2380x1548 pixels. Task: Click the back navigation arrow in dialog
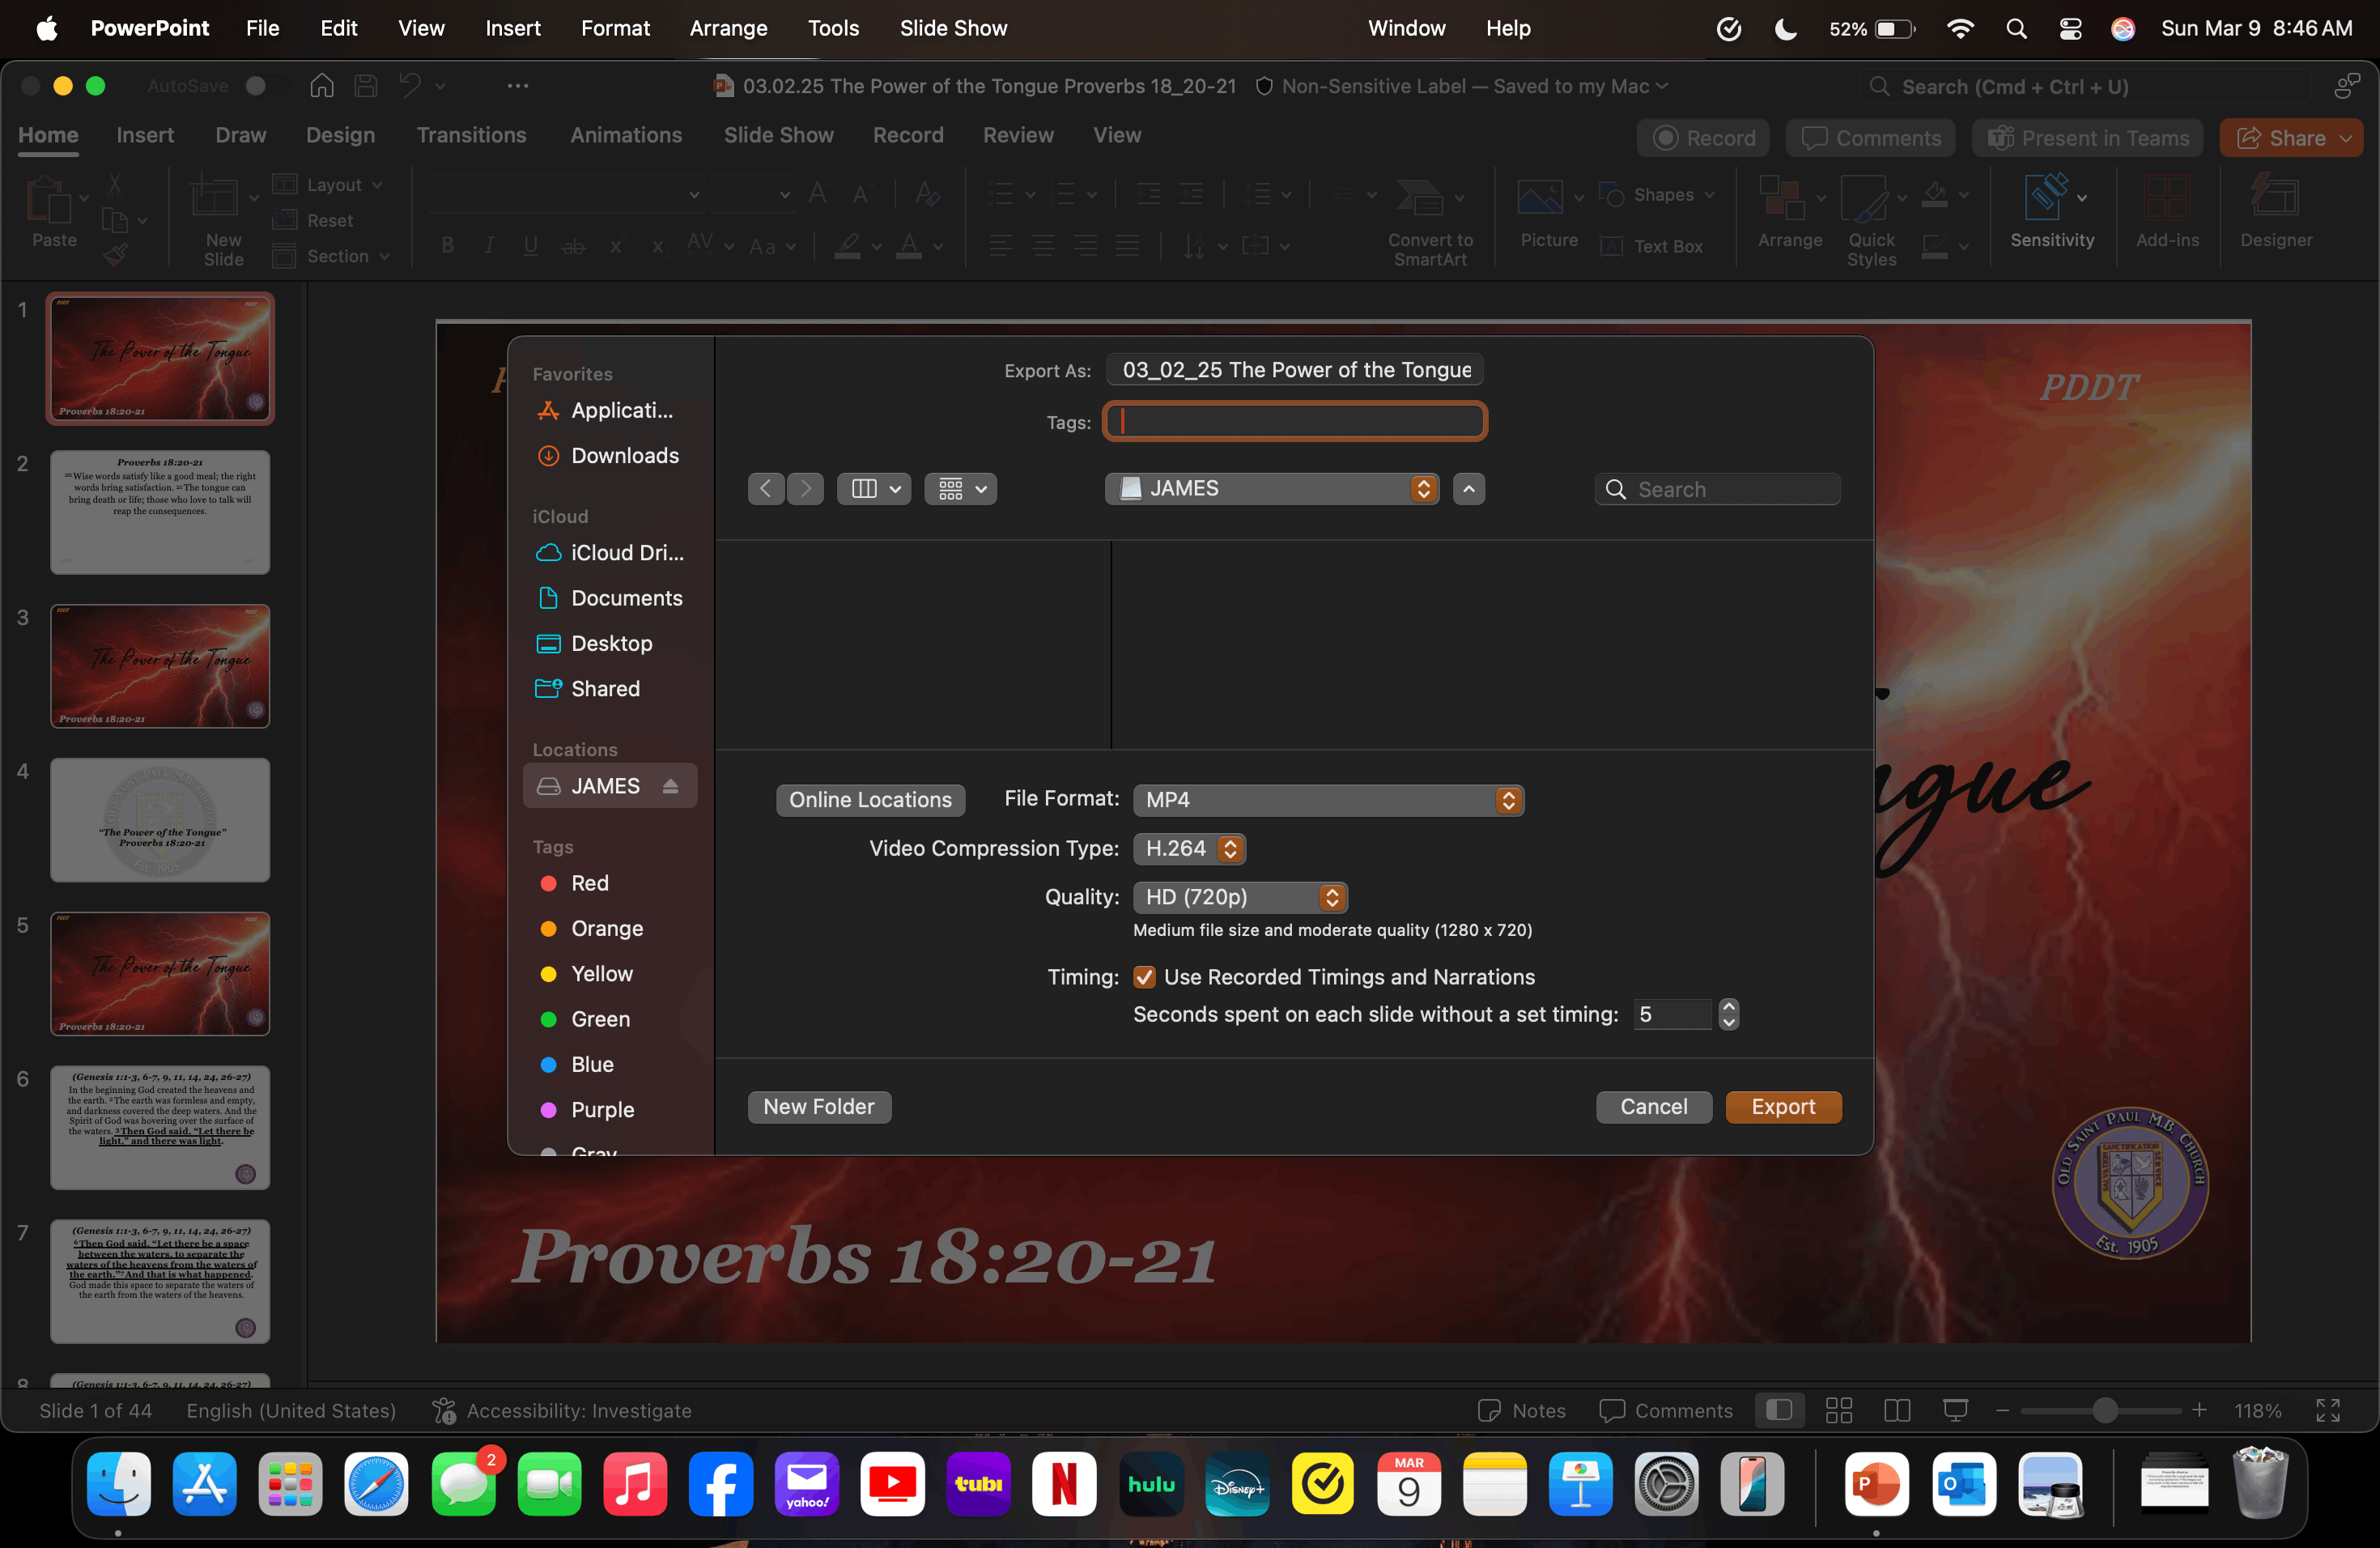(766, 488)
